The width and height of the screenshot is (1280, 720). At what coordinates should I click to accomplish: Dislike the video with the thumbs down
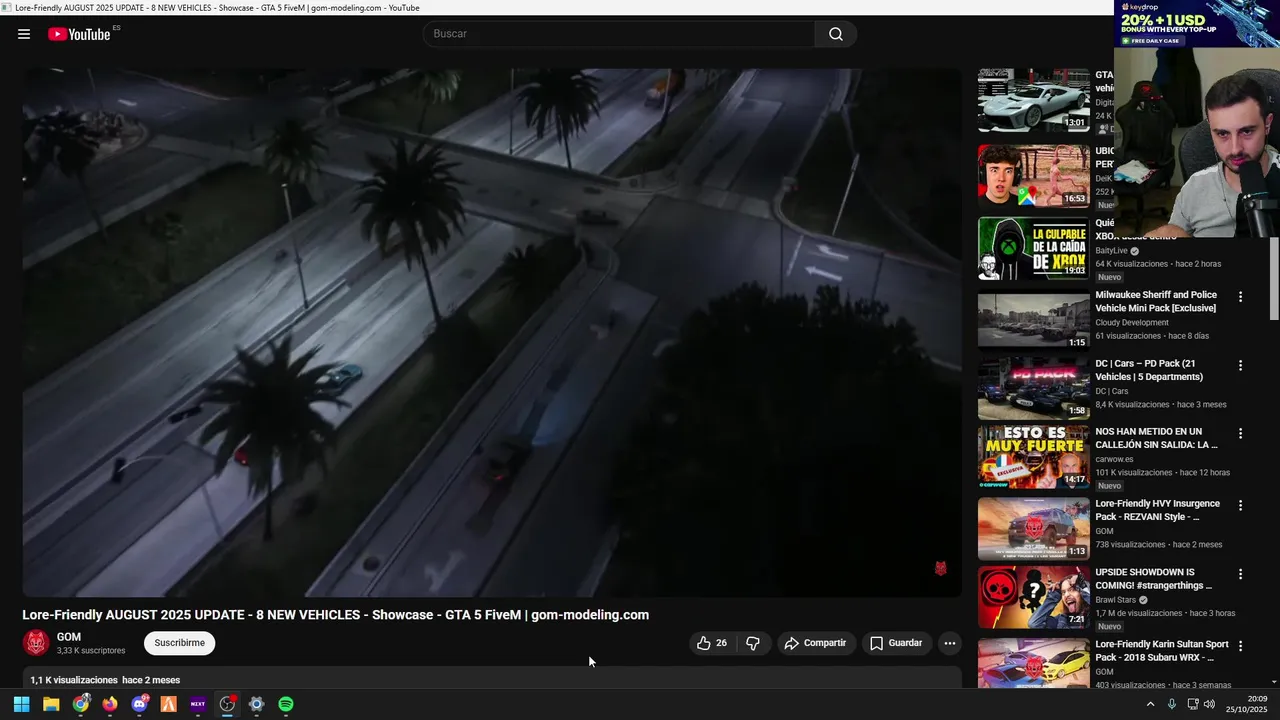point(753,643)
